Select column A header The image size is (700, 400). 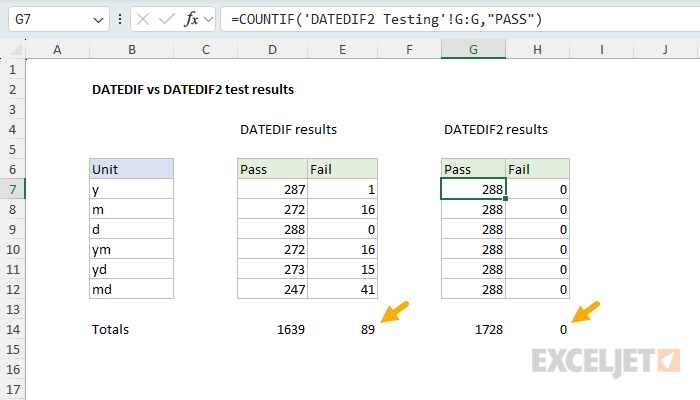click(57, 50)
